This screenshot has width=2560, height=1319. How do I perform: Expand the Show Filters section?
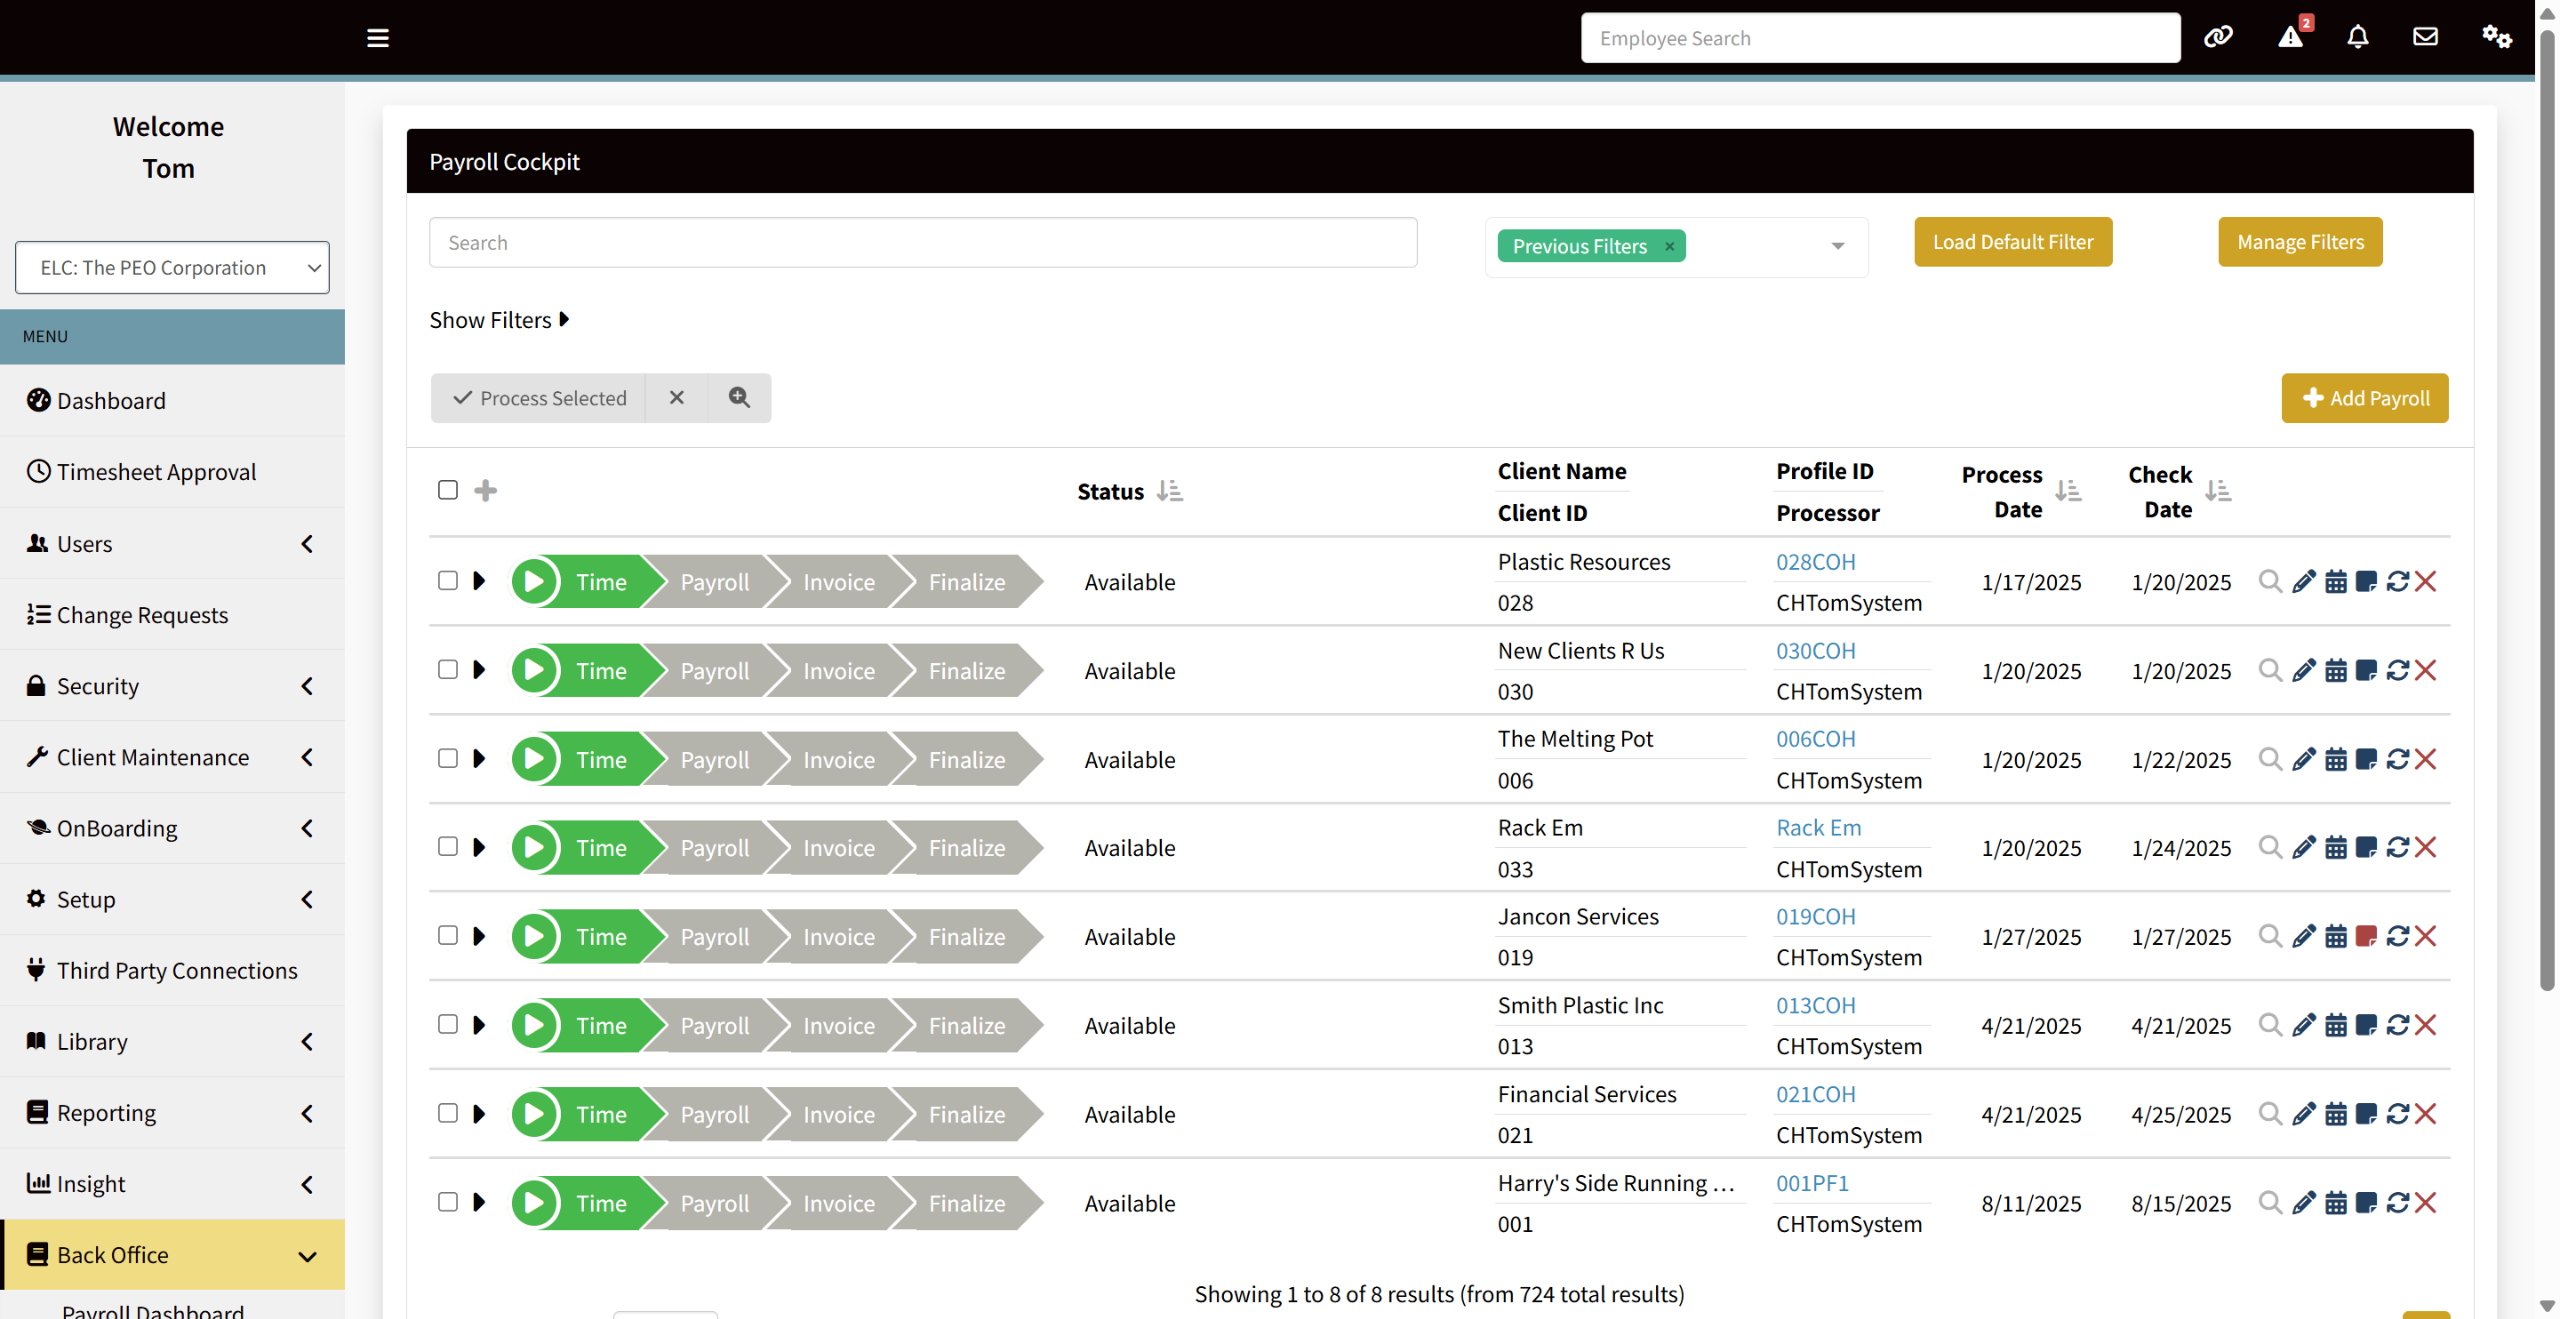point(499,320)
